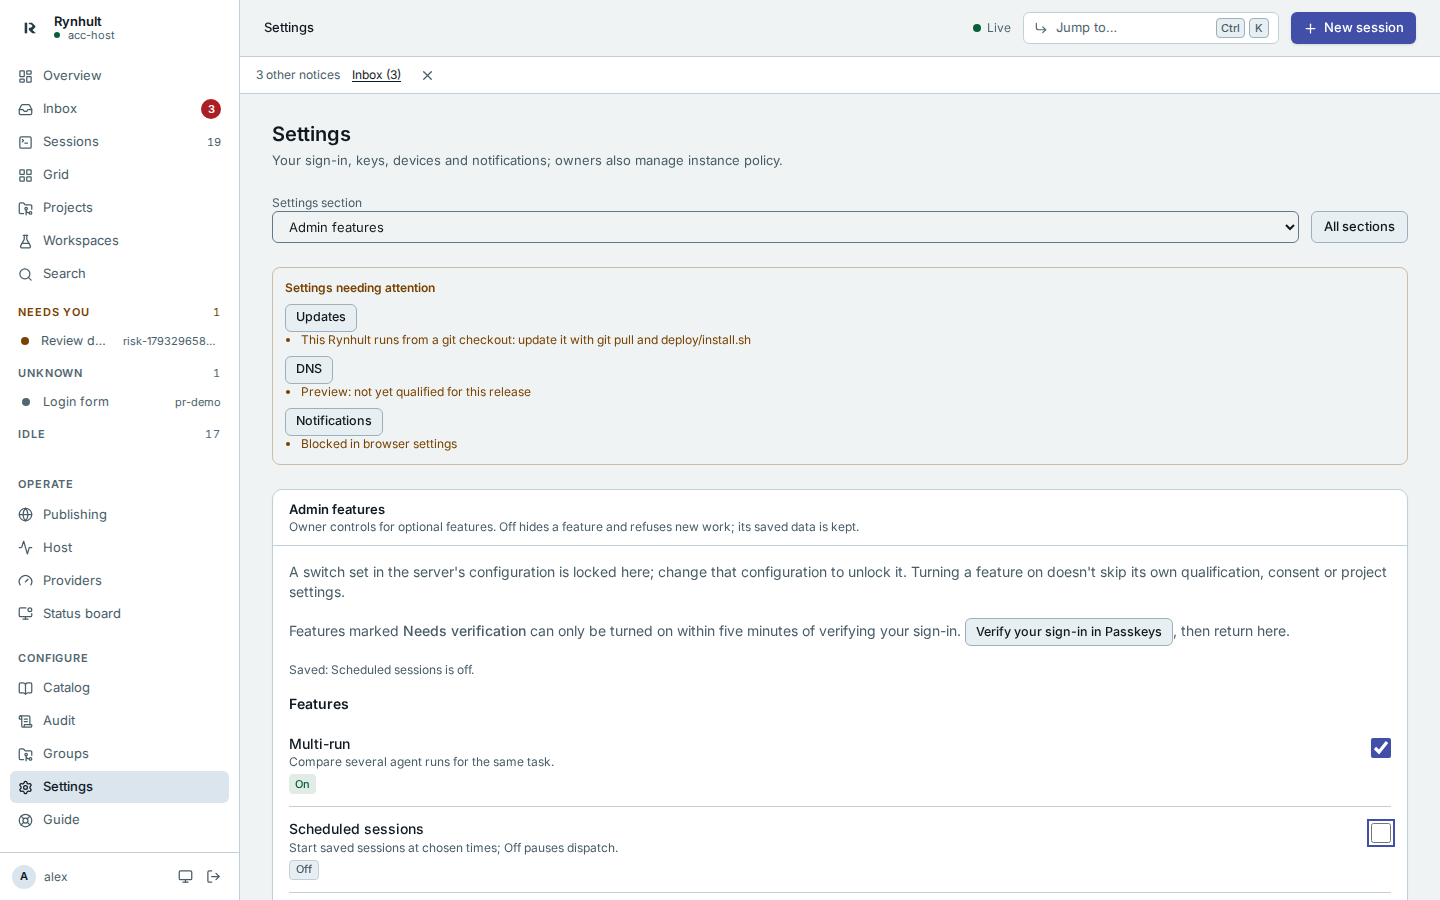This screenshot has height=900, width=1440.
Task: Go to Projects page
Action: click(x=119, y=208)
